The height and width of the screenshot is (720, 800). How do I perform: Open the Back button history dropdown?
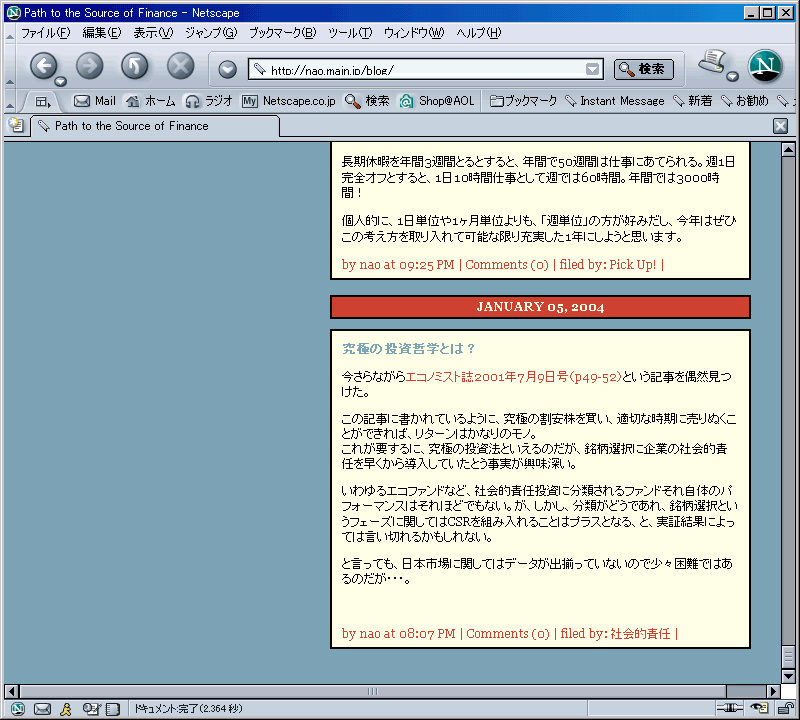[x=61, y=82]
